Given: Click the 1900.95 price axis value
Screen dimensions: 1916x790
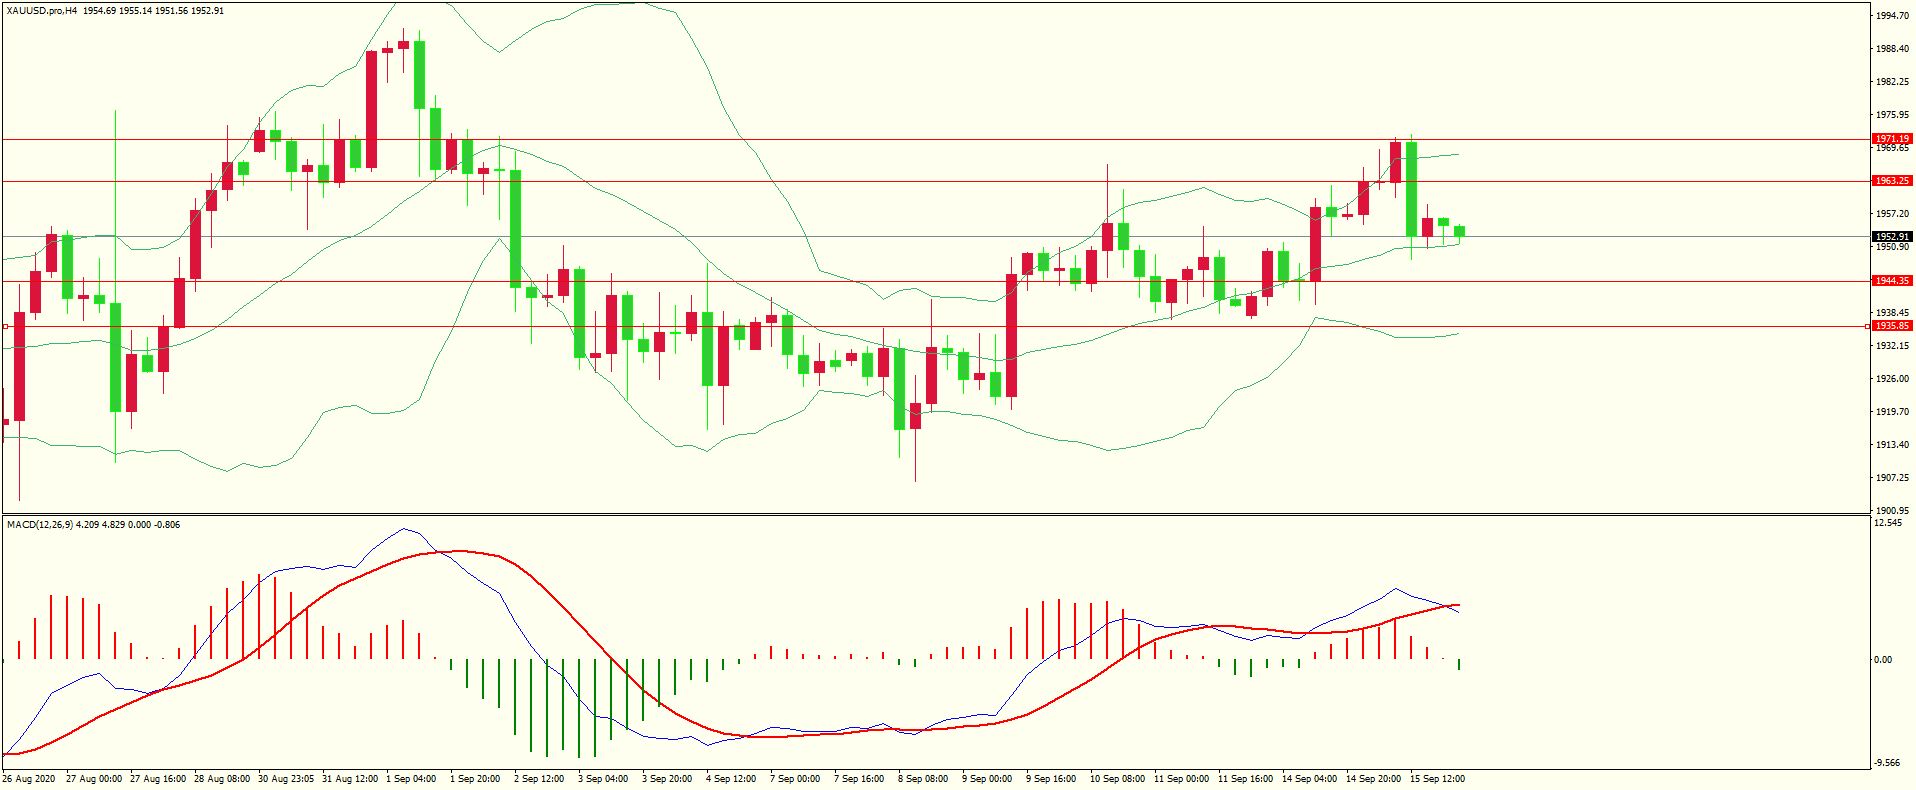Looking at the screenshot, I should tap(1893, 510).
